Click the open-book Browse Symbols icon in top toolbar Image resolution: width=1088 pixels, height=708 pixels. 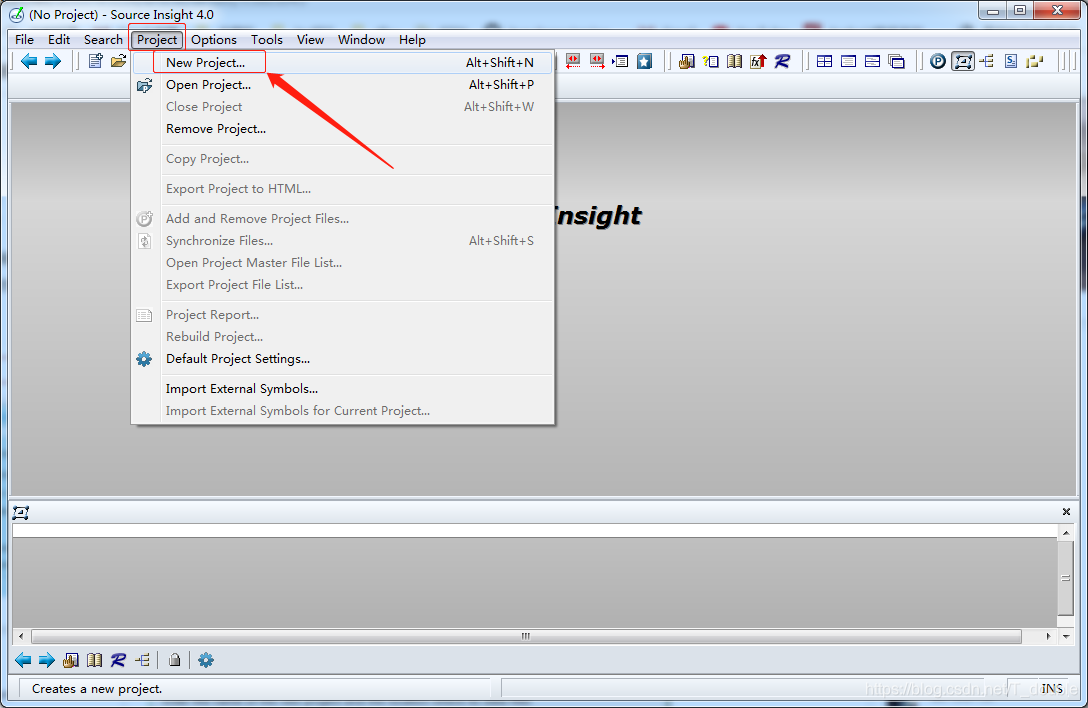point(734,61)
